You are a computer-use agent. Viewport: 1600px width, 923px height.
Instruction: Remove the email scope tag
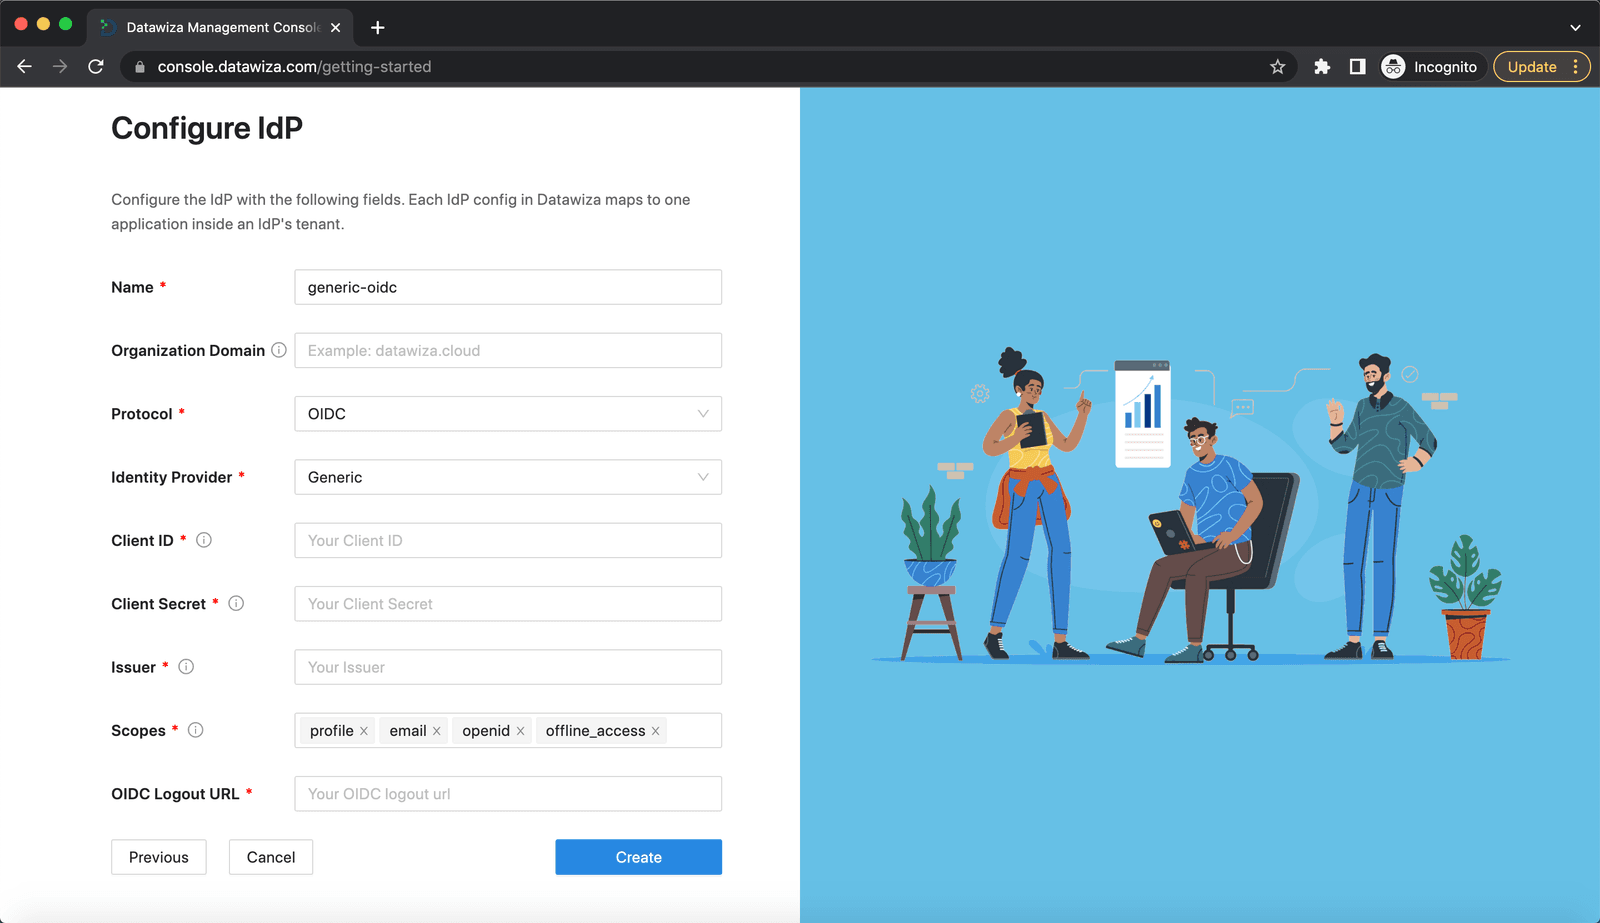pos(437,731)
